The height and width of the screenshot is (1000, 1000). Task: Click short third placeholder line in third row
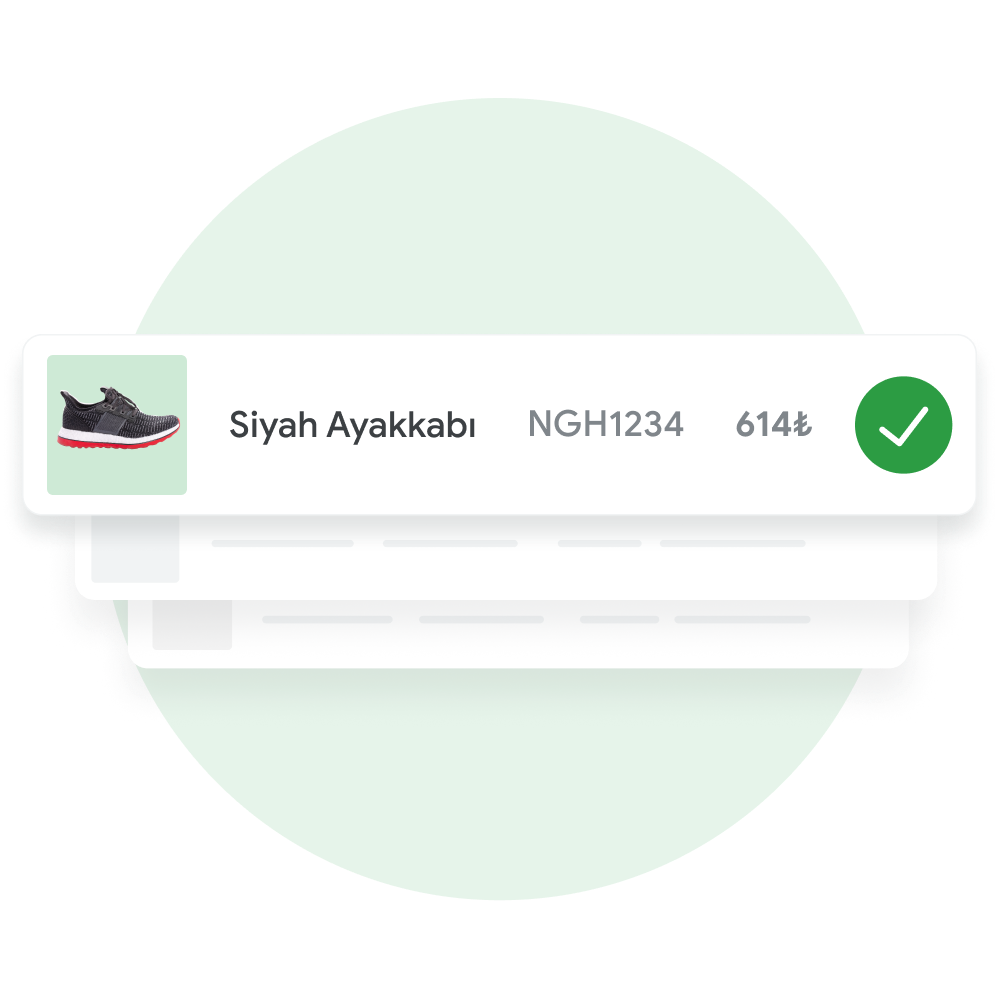tap(619, 619)
